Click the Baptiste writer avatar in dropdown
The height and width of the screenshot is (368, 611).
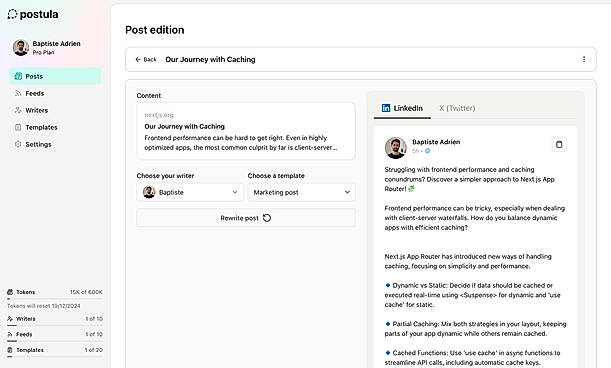(149, 192)
